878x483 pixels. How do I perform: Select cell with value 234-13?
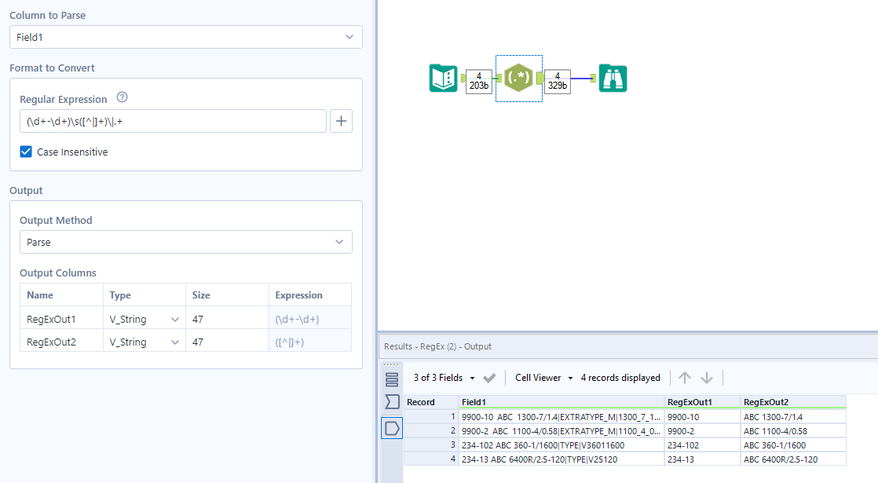click(703, 459)
